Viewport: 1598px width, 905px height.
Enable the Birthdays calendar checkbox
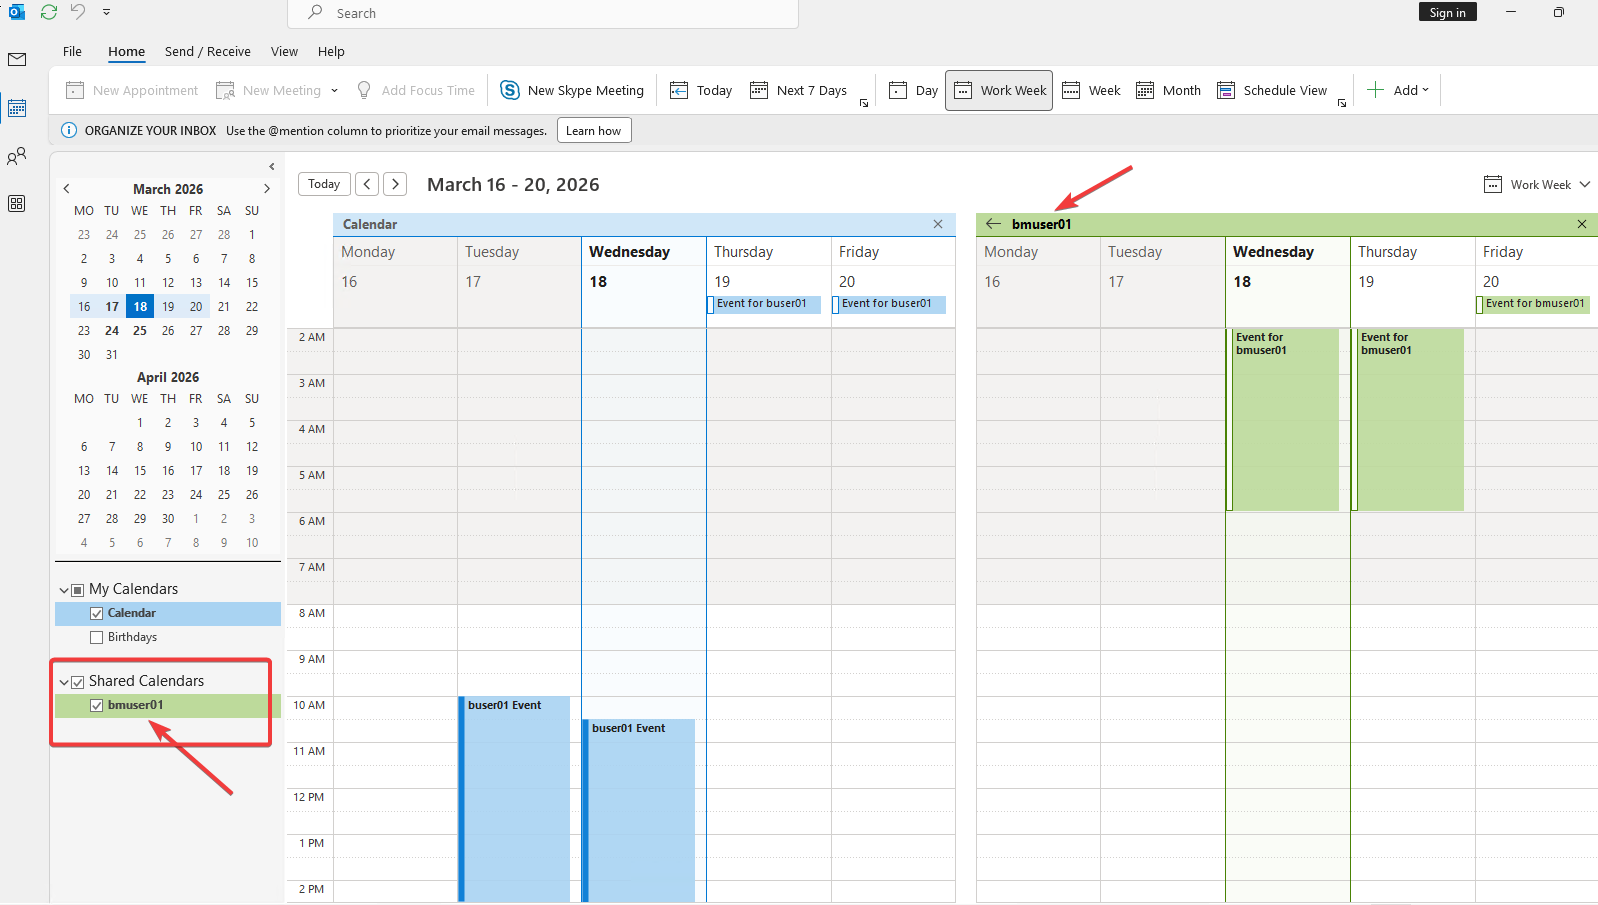point(97,637)
